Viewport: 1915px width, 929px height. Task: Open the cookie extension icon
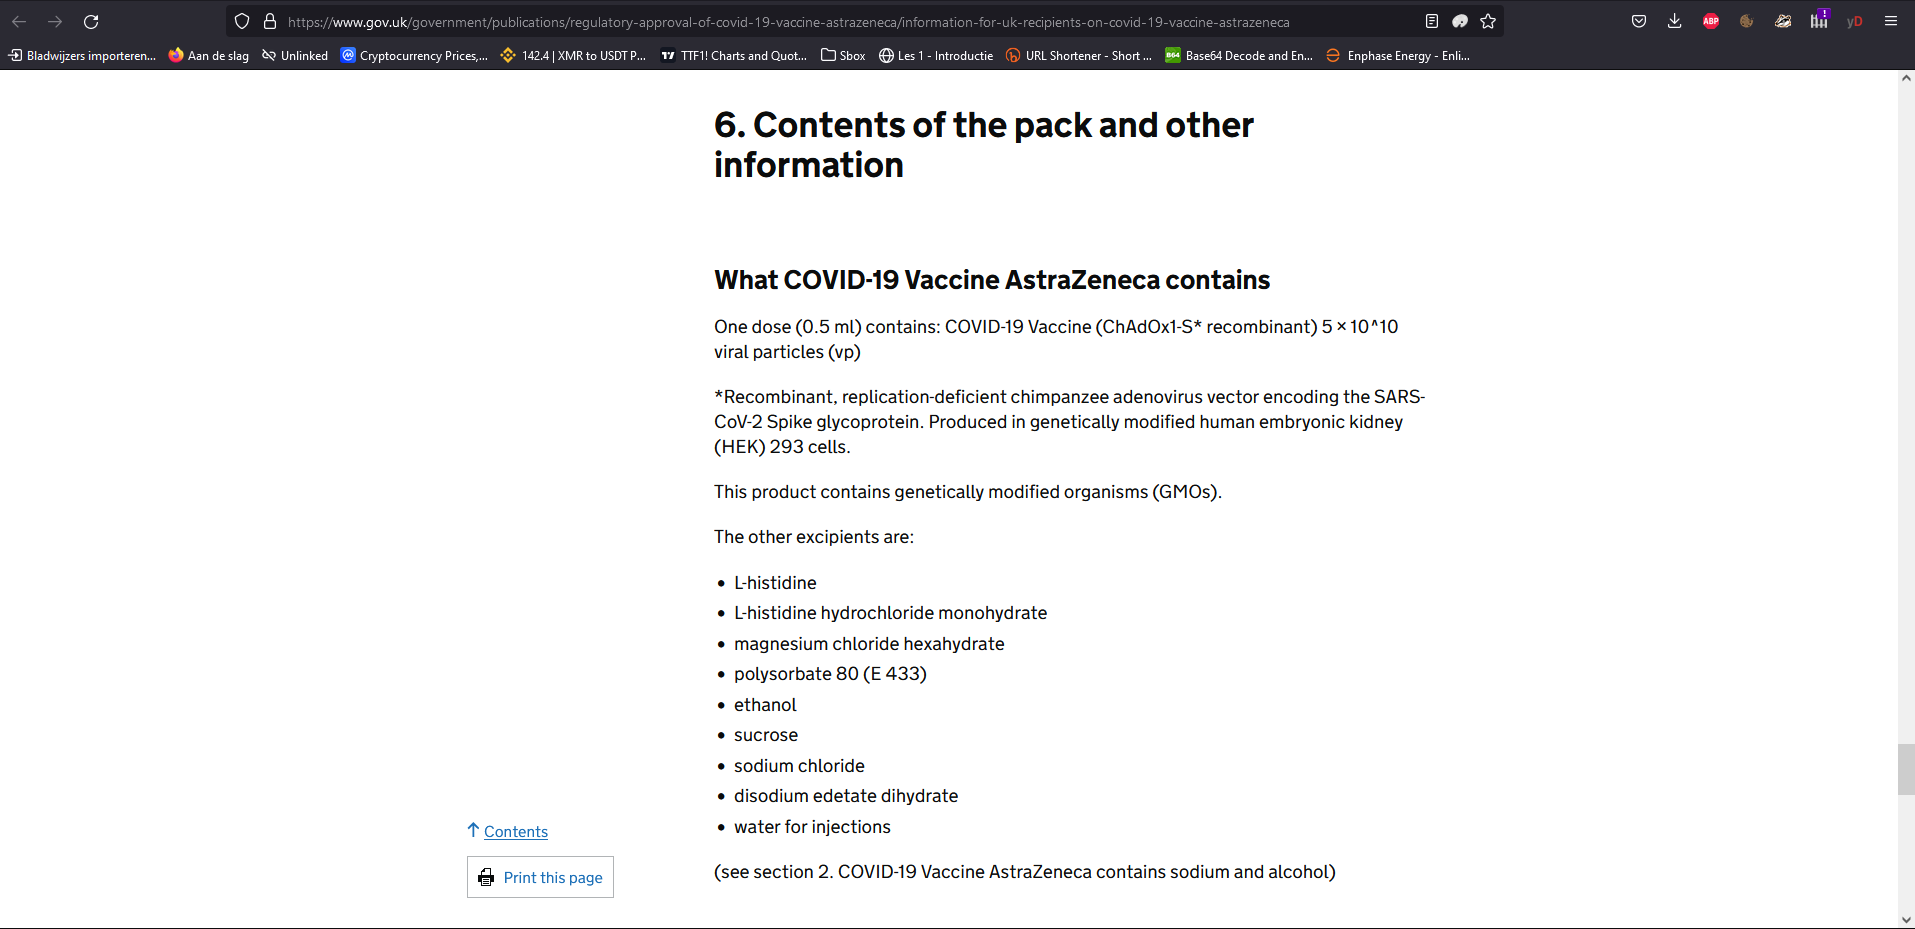coord(1747,21)
